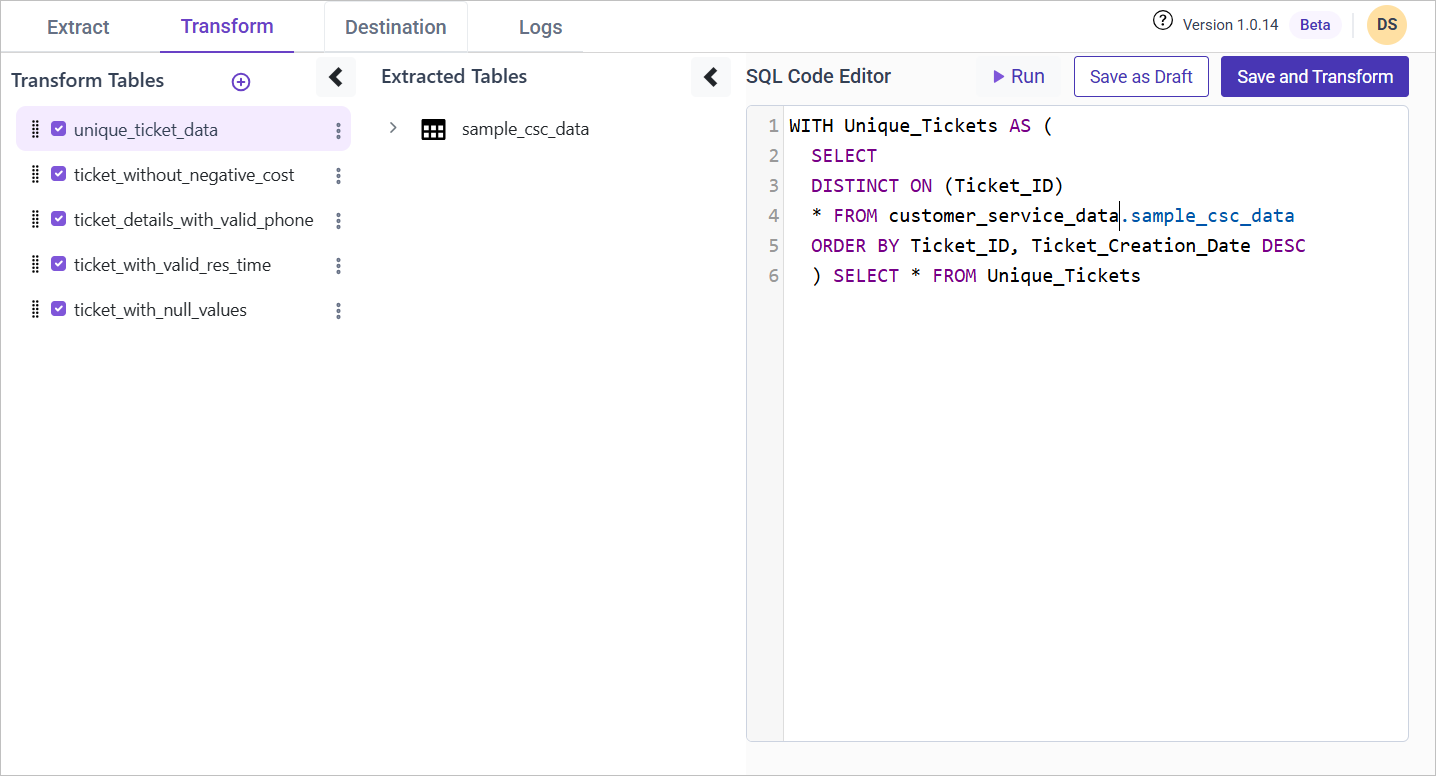Expand the sample_csc_data table node
The height and width of the screenshot is (776, 1436).
tap(393, 128)
